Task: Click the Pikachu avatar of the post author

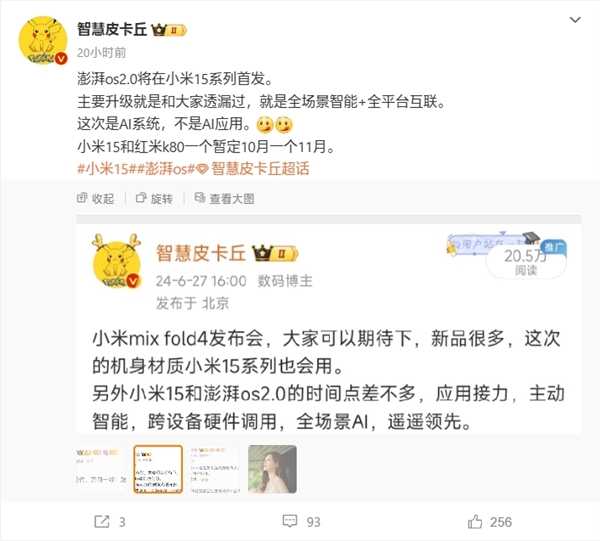Action: coord(43,40)
